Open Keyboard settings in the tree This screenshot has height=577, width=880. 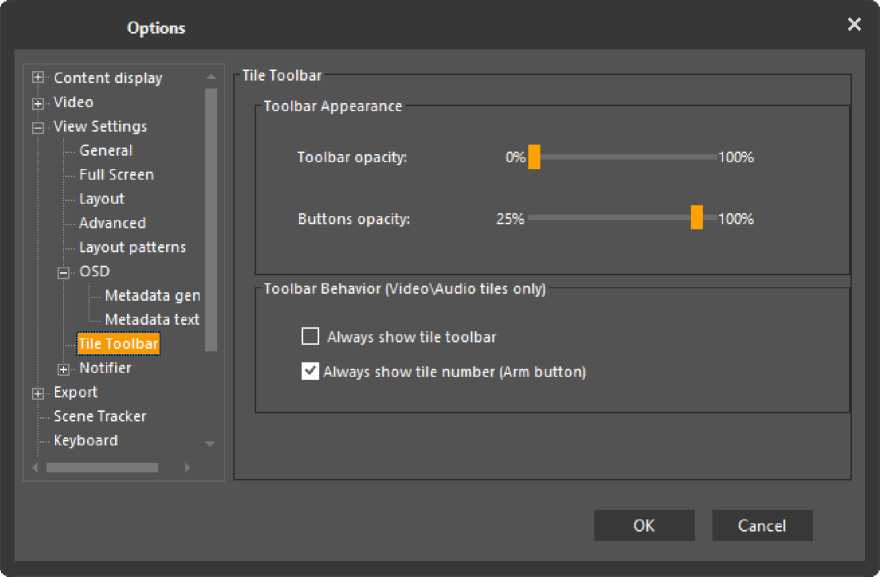[x=85, y=441]
